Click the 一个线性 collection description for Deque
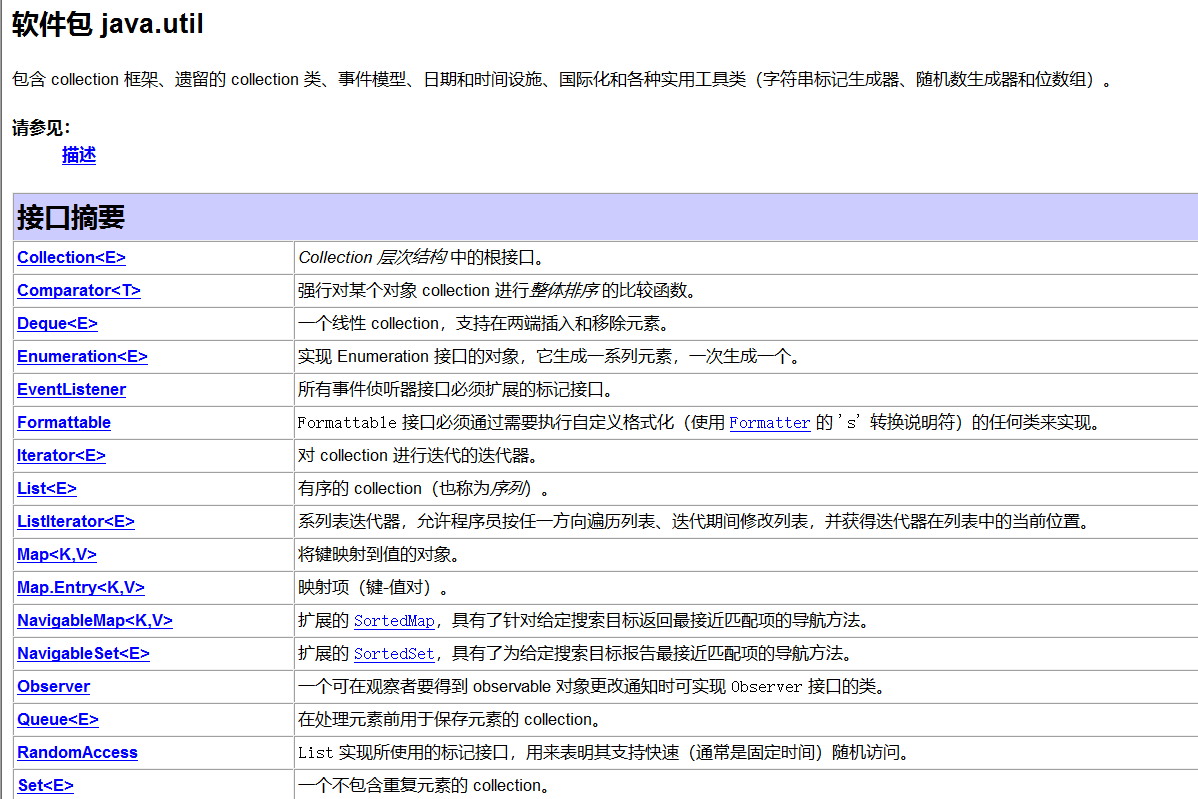 coord(484,323)
